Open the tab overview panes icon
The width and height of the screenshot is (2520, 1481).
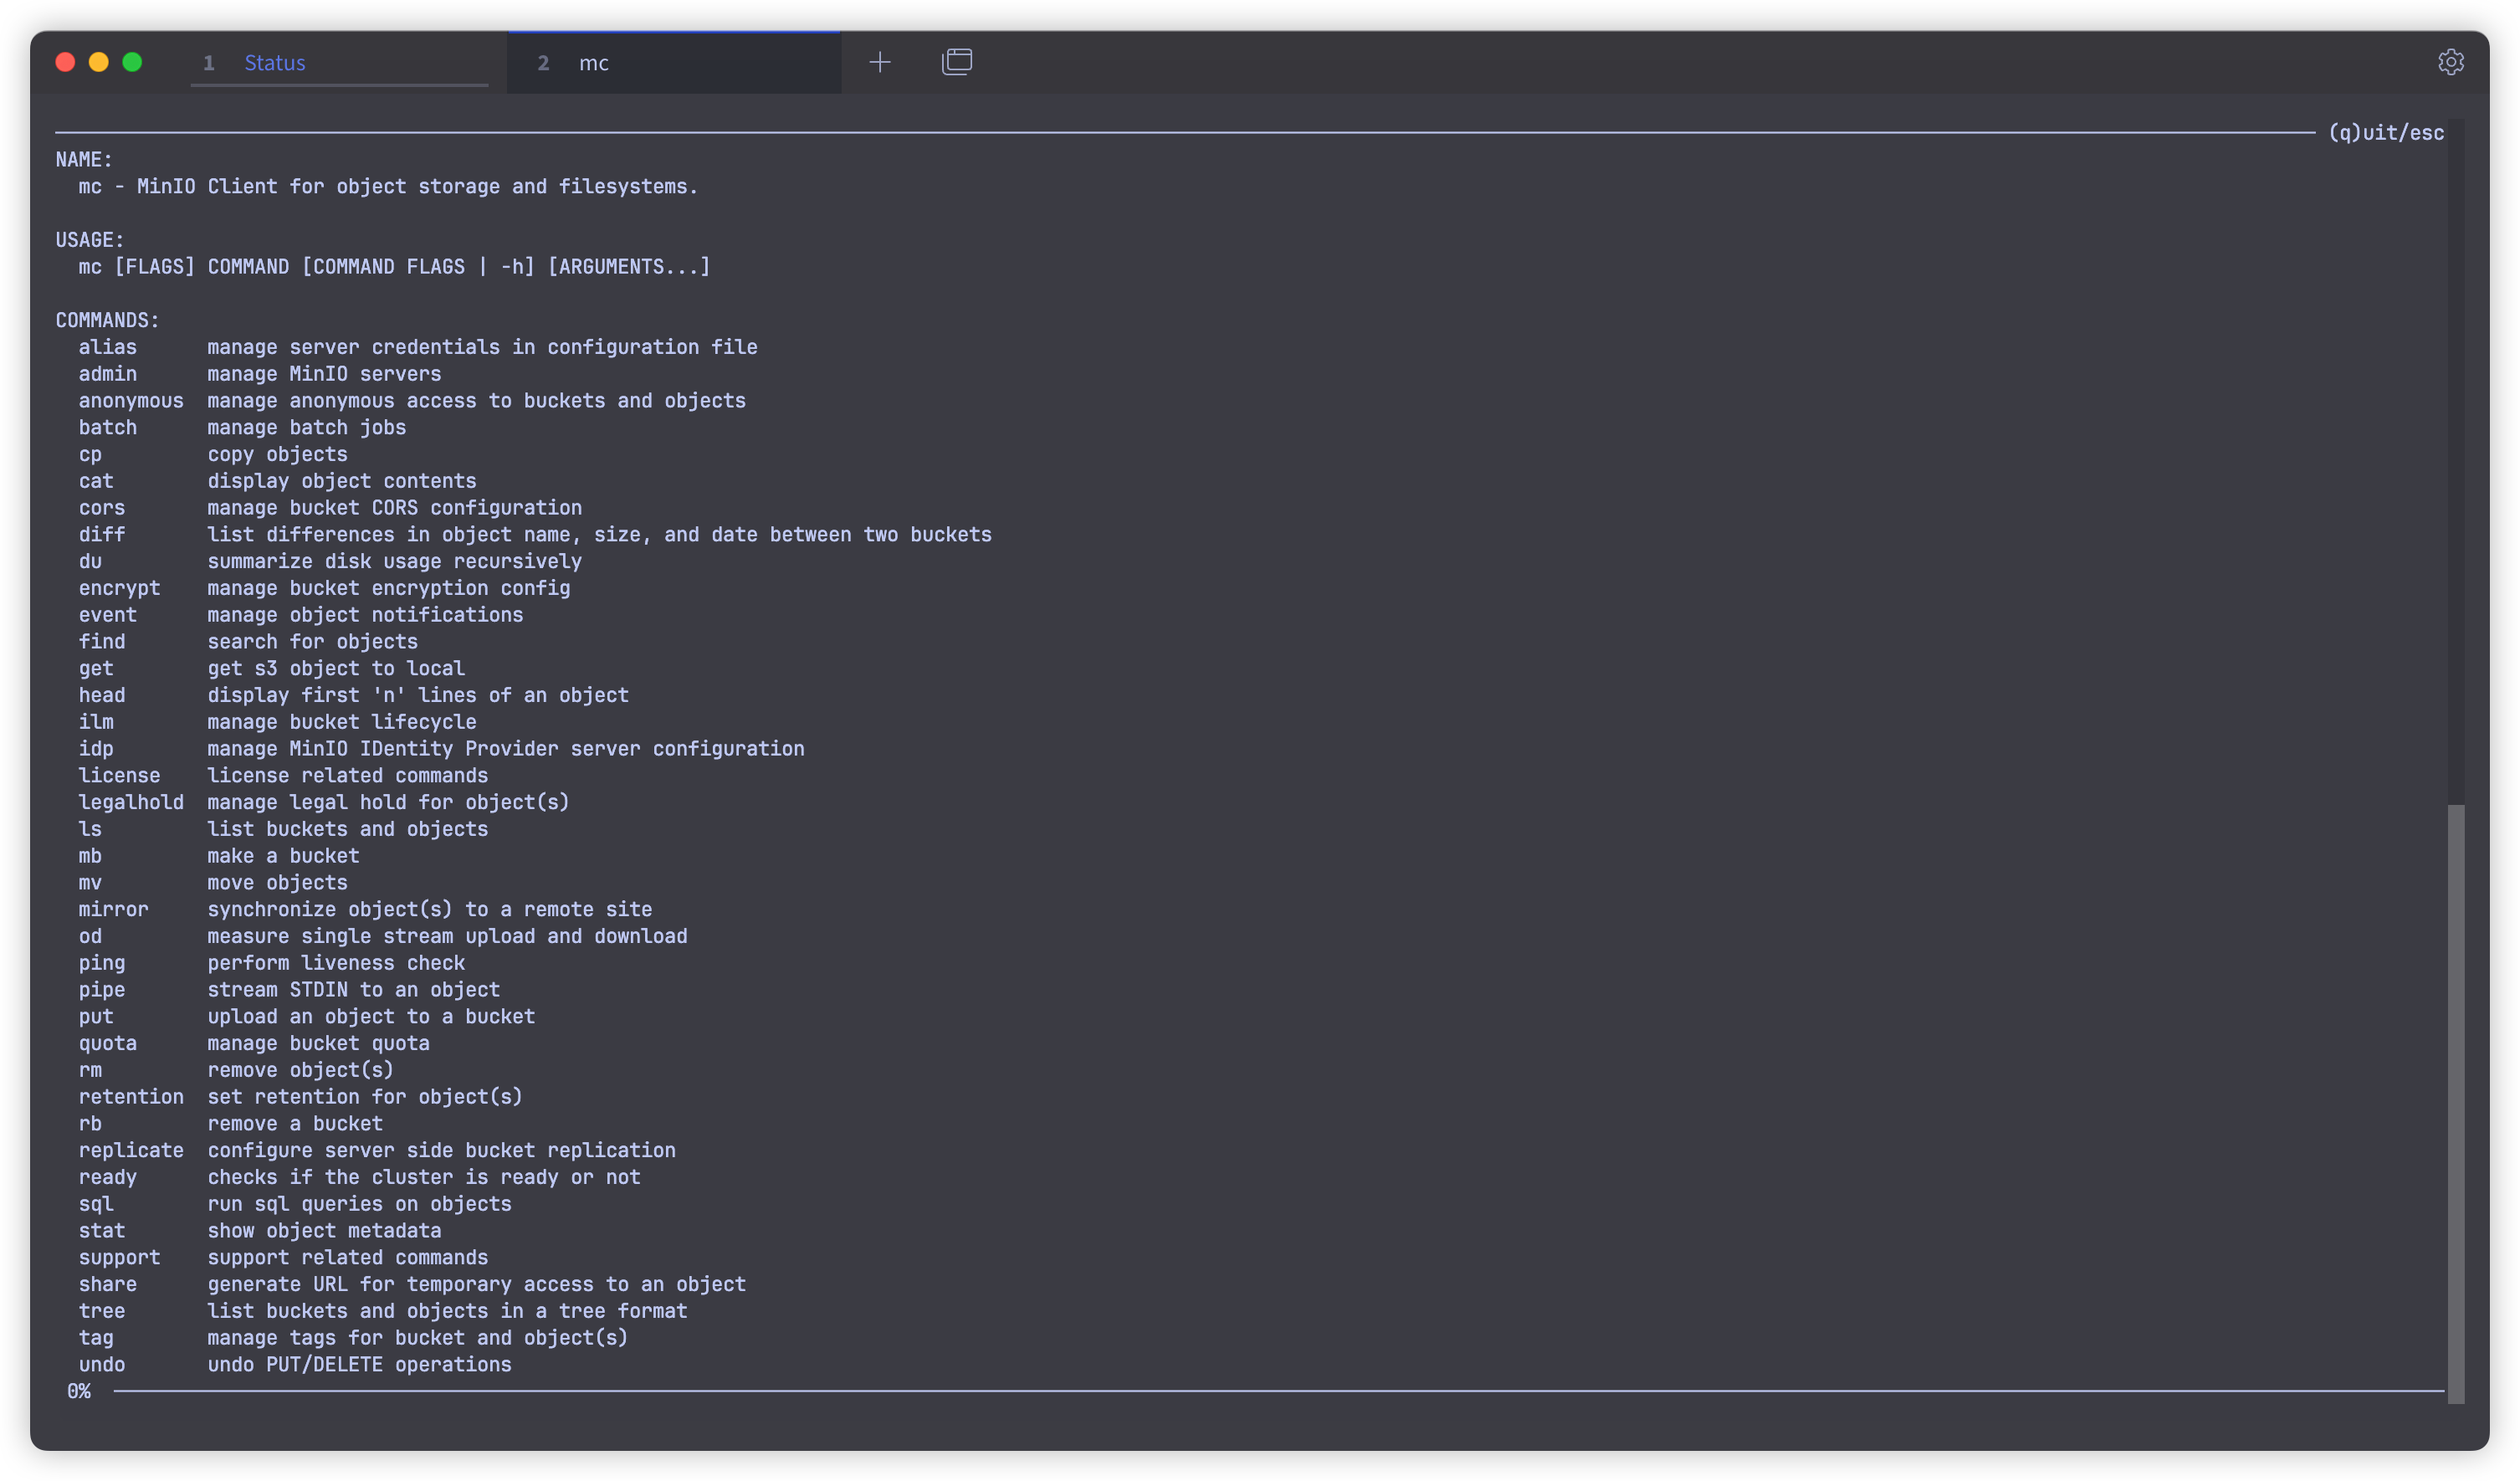(957, 62)
